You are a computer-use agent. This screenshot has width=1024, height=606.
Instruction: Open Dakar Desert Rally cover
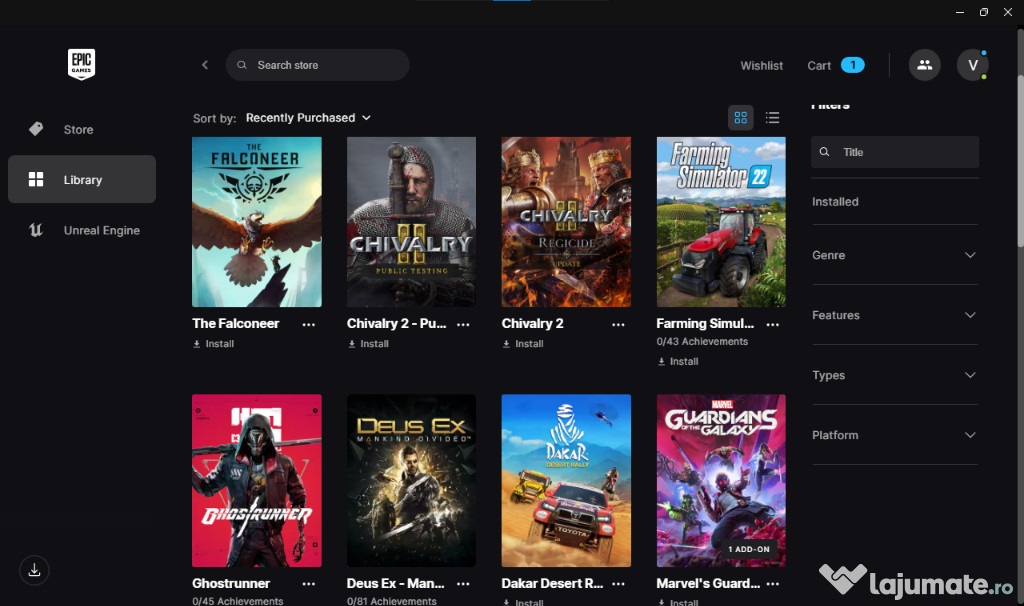click(x=566, y=481)
